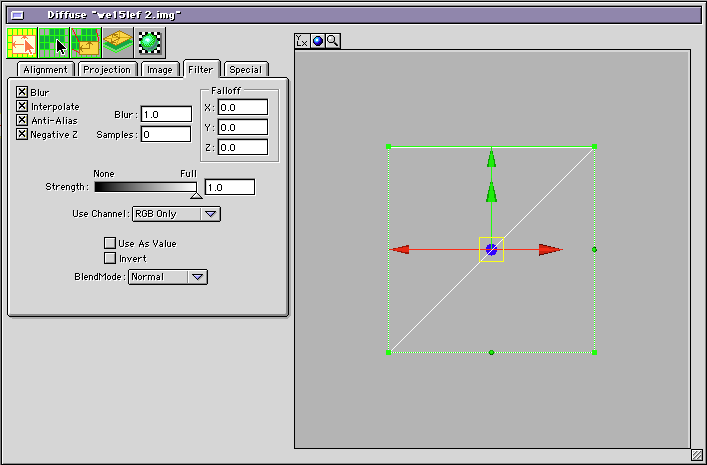Click the YX axis view icon
The width and height of the screenshot is (707, 465).
point(302,41)
